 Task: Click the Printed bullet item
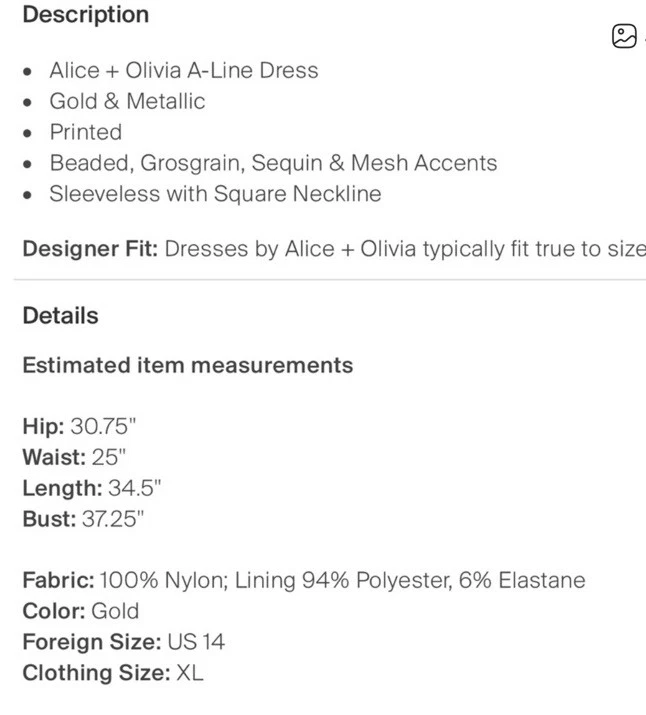[86, 132]
